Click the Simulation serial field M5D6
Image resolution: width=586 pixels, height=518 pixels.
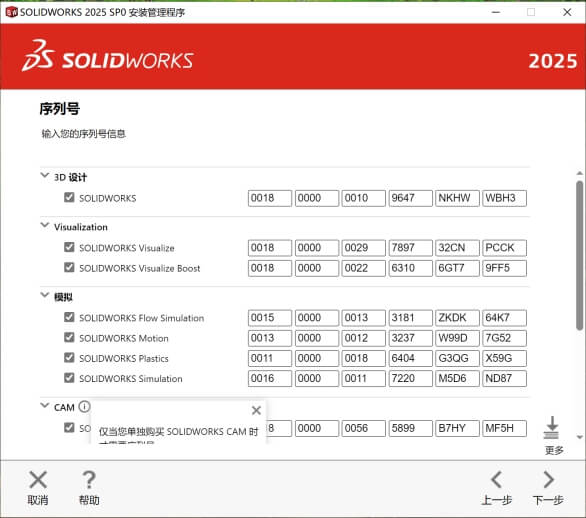457,378
